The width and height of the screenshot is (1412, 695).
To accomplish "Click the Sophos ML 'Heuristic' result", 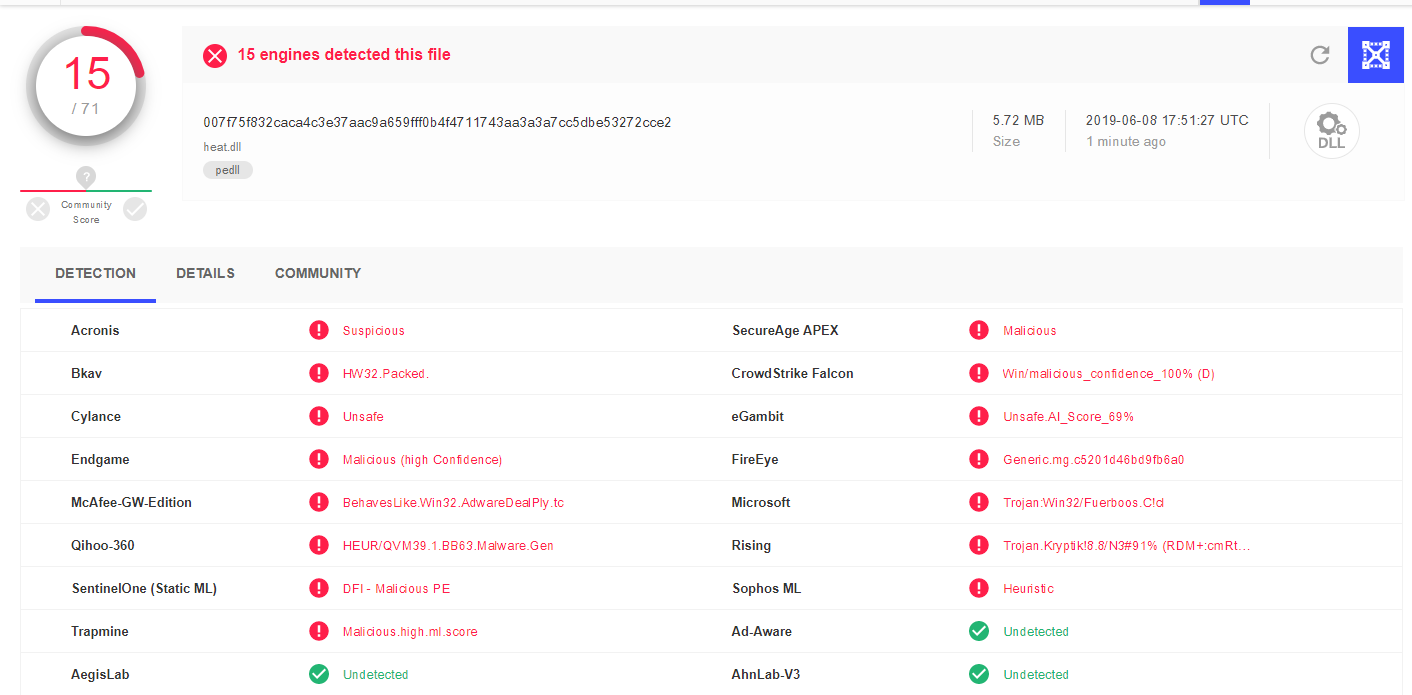I will coord(1029,589).
